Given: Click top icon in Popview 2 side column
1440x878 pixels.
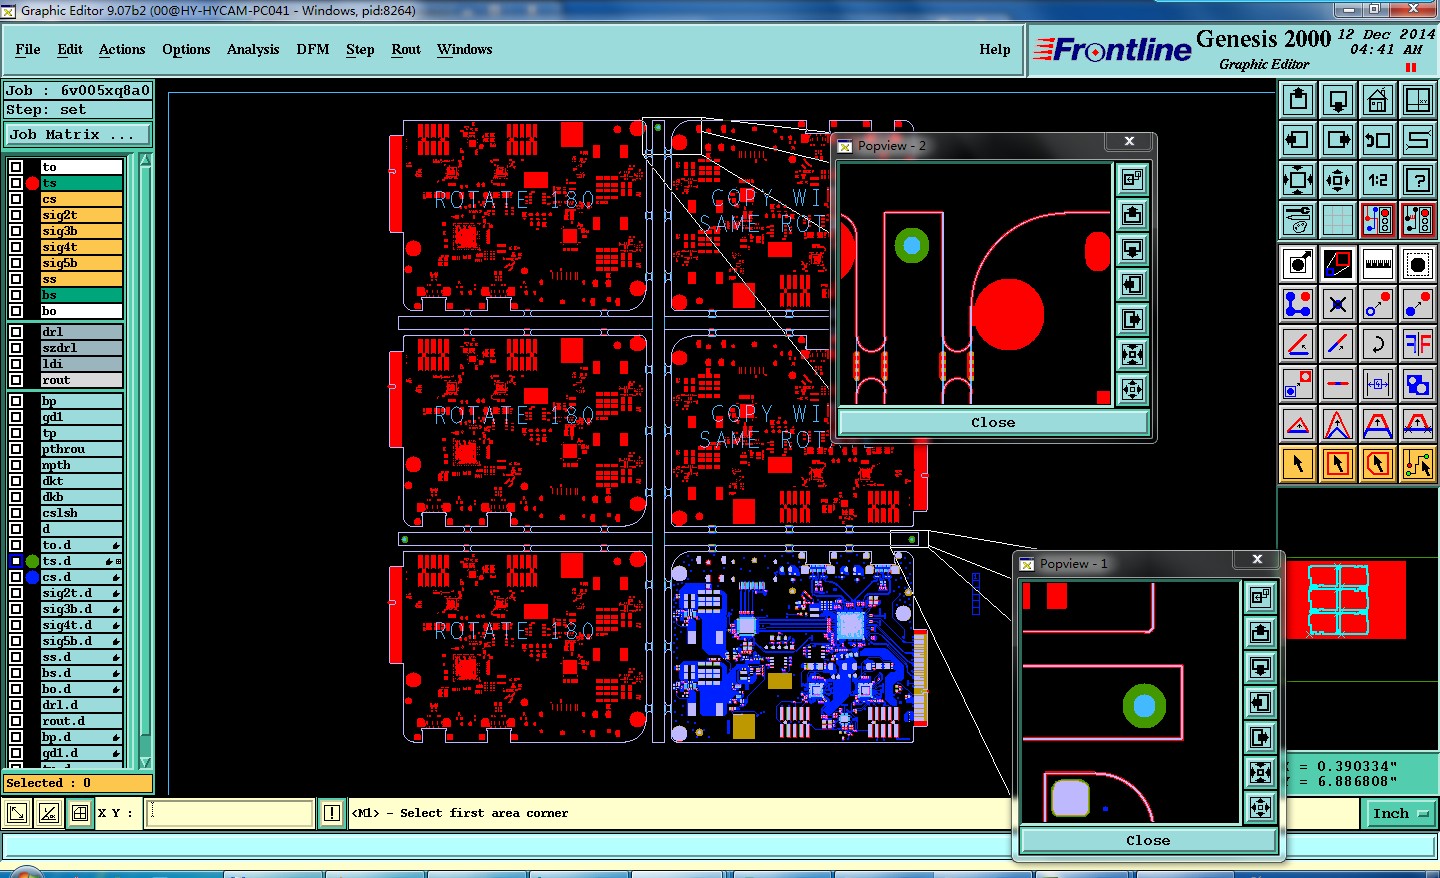Looking at the screenshot, I should pyautogui.click(x=1132, y=179).
